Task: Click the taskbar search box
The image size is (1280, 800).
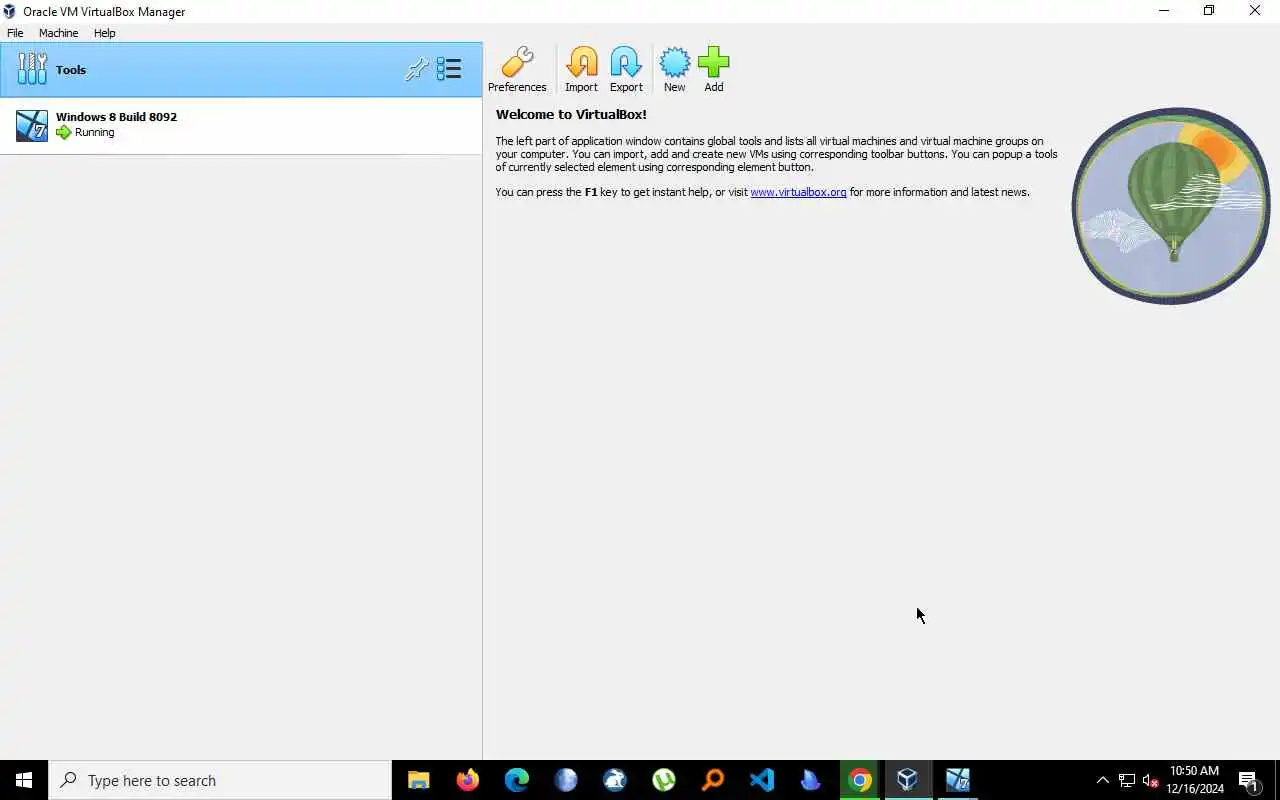Action: pyautogui.click(x=220, y=780)
